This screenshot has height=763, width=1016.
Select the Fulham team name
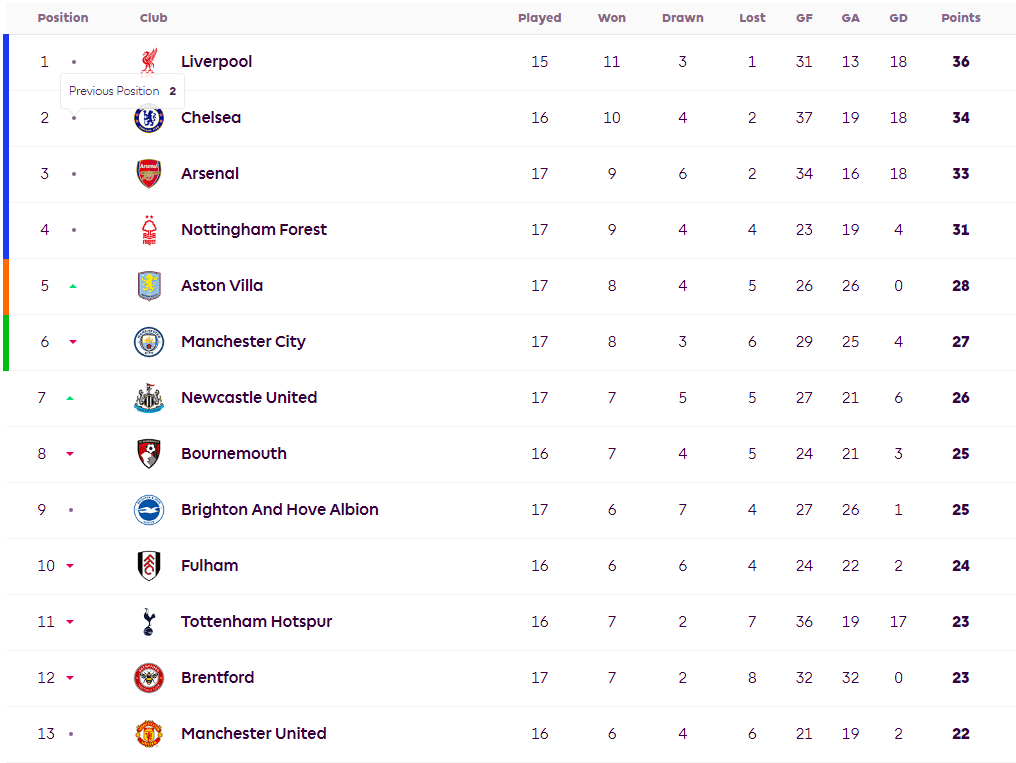[209, 565]
